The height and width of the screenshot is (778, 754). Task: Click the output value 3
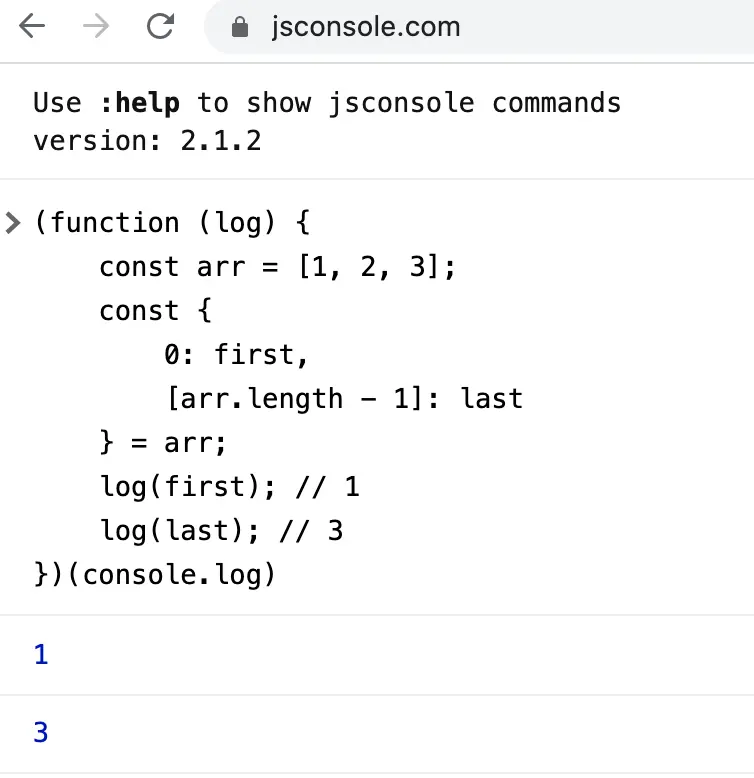coord(41,732)
